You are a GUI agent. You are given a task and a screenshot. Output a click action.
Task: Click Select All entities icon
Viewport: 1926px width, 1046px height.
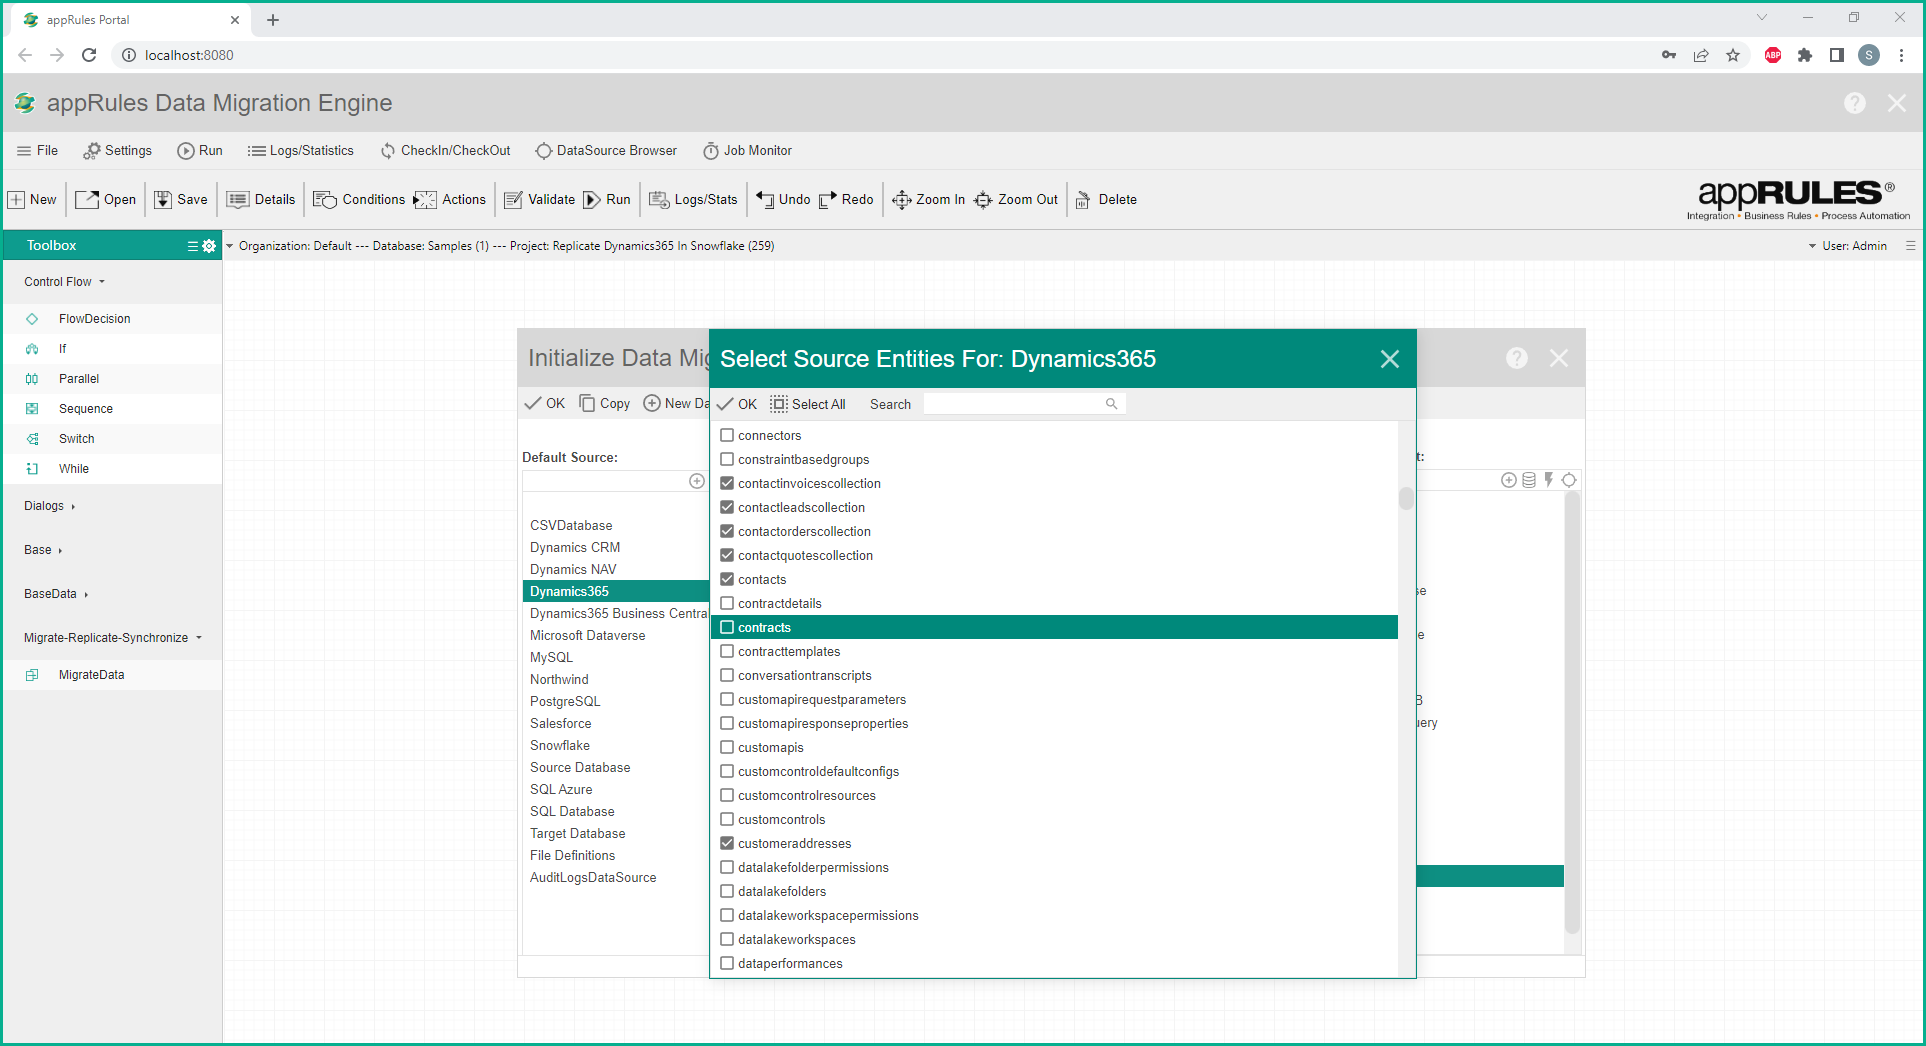click(x=779, y=404)
